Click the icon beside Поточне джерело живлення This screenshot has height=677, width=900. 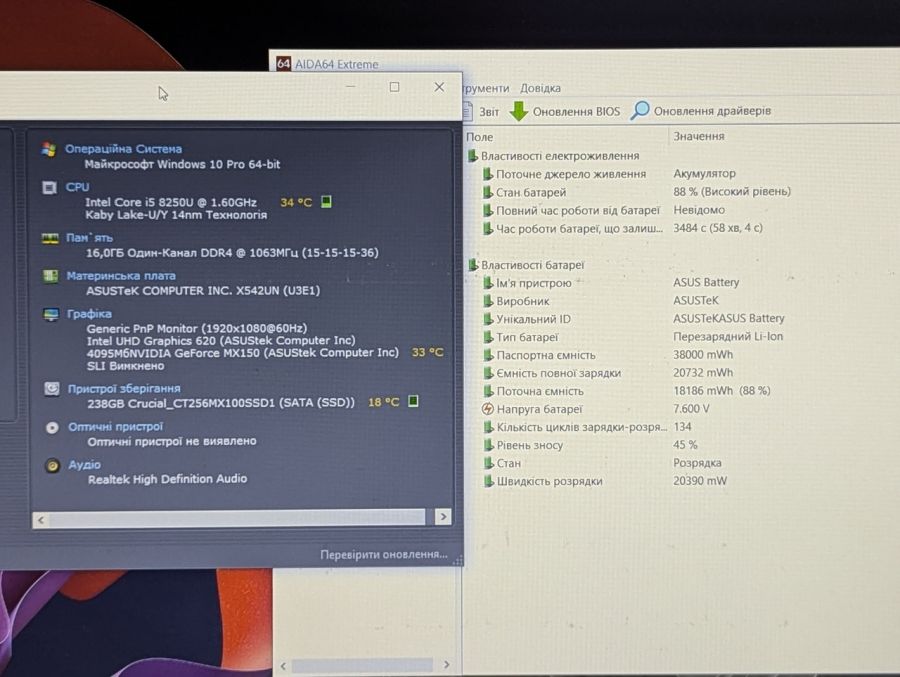[487, 173]
